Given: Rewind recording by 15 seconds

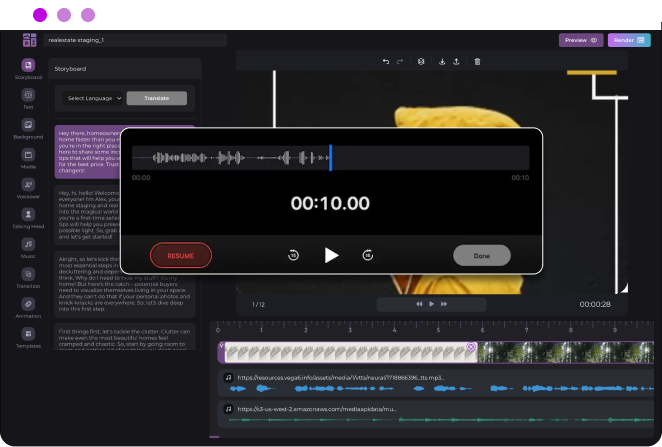Looking at the screenshot, I should click(x=293, y=255).
